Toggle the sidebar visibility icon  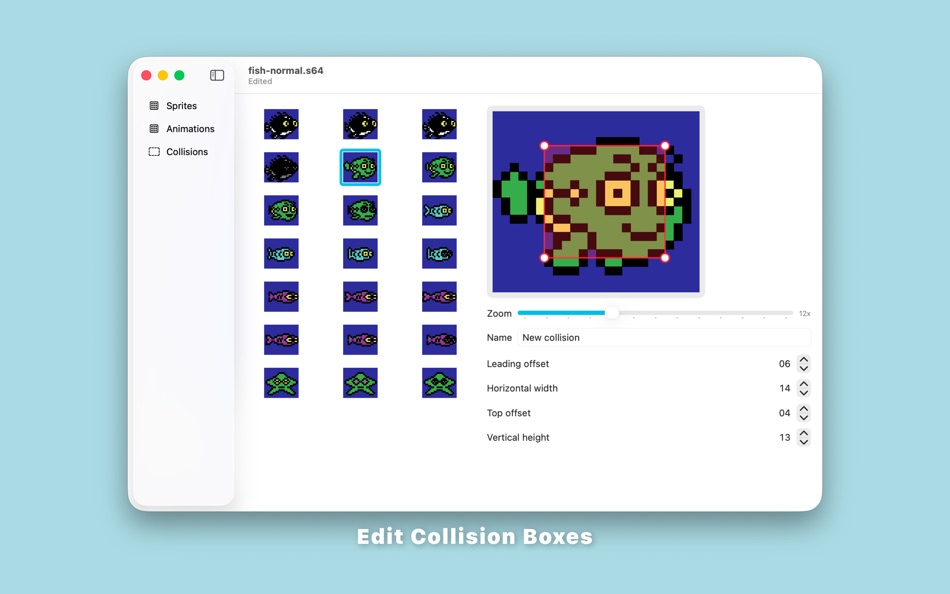pos(216,74)
